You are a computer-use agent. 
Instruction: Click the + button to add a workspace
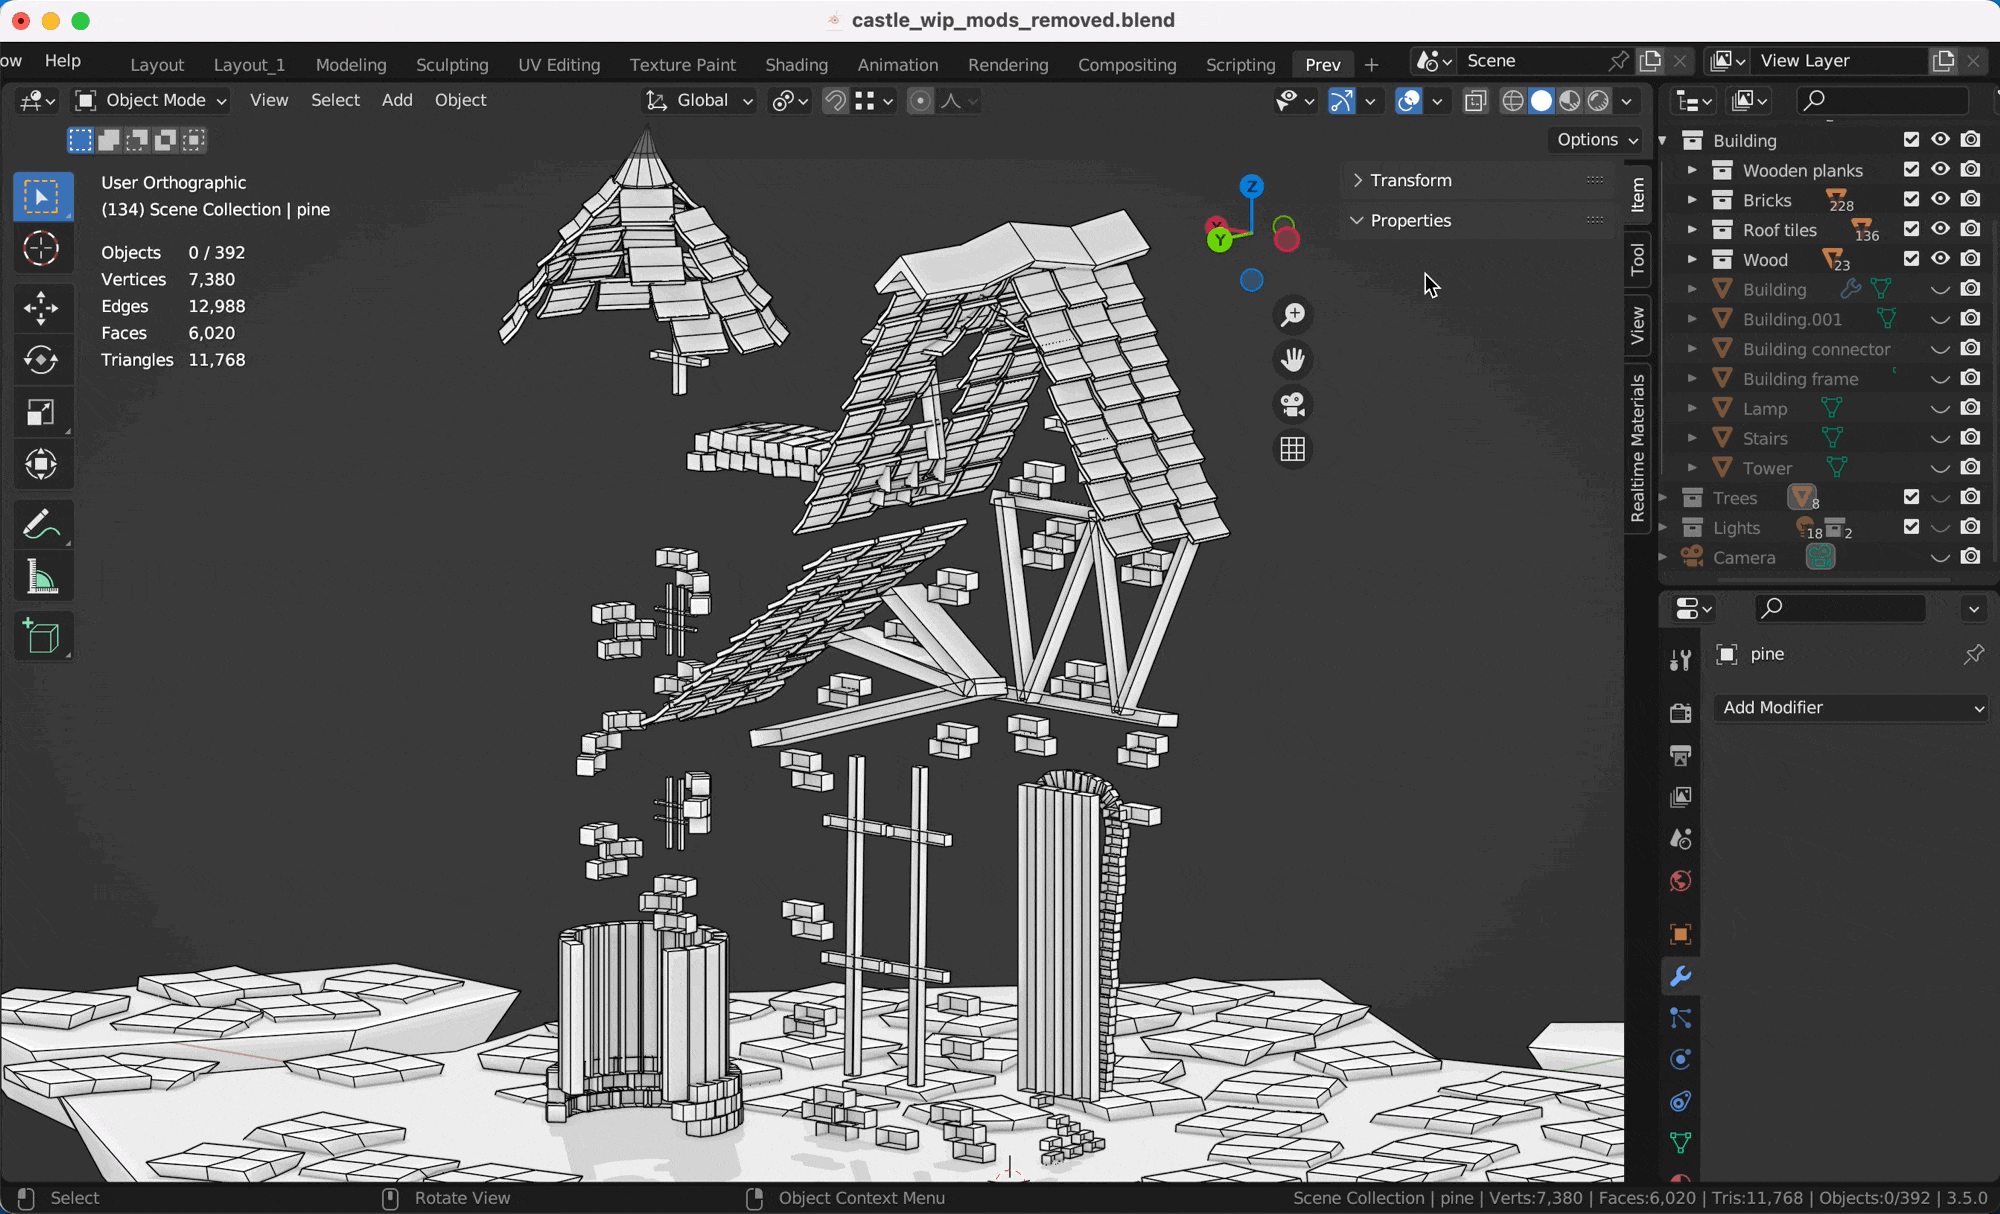tap(1371, 64)
